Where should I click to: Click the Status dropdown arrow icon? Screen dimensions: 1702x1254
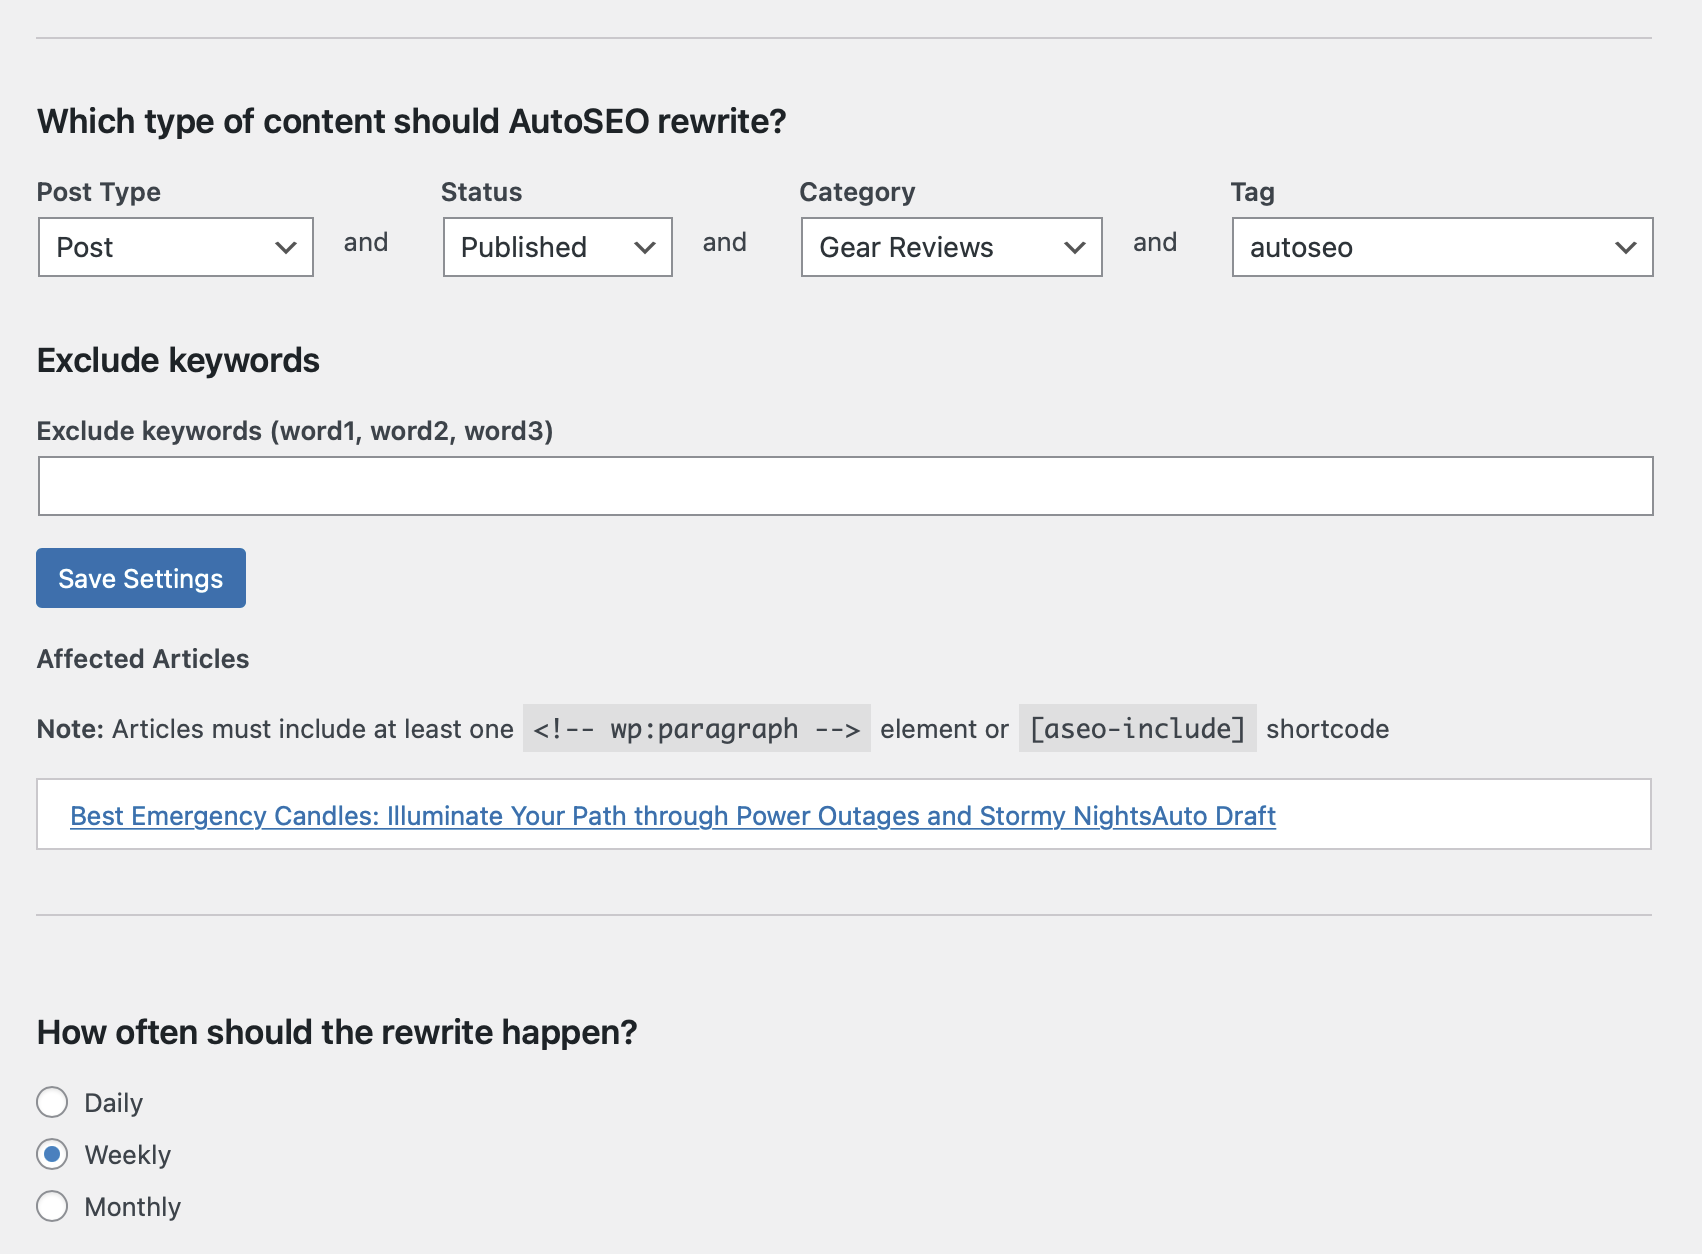tap(645, 247)
